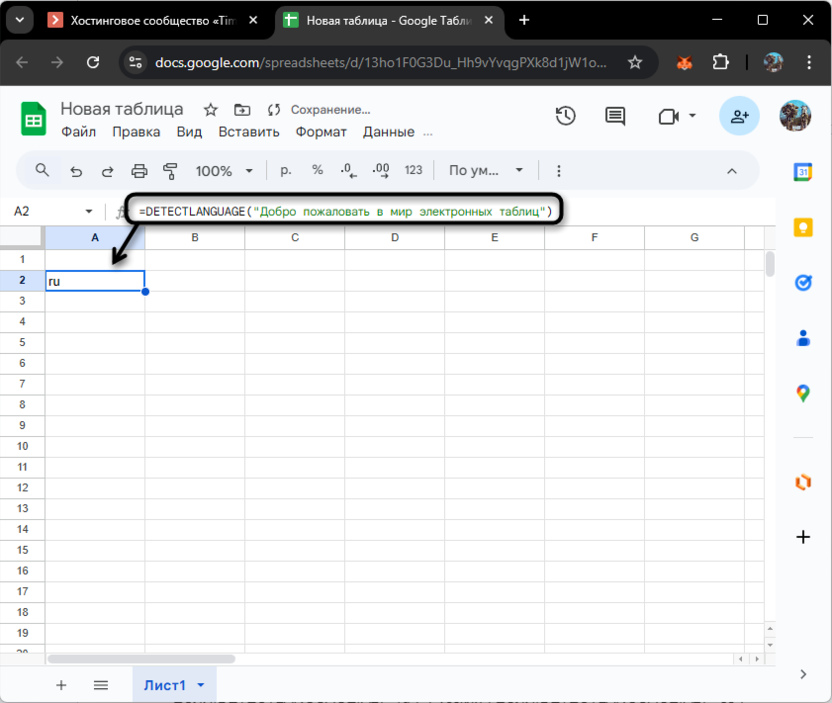The image size is (832, 703).
Task: Open the Вставить menu
Action: click(x=249, y=132)
